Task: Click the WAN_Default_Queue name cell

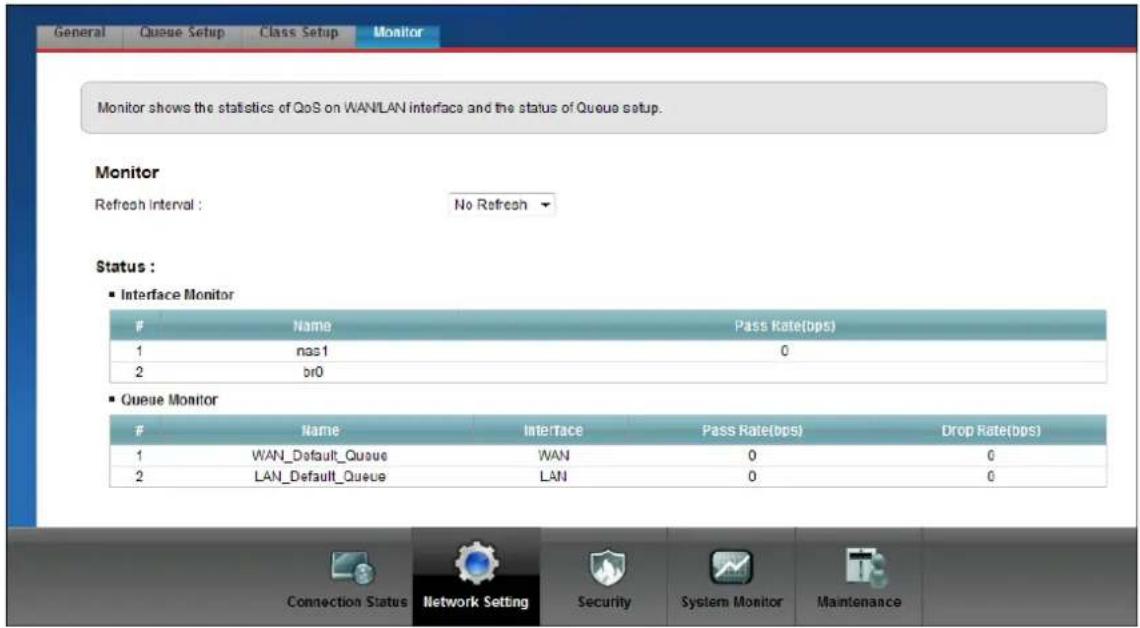Action: point(319,456)
